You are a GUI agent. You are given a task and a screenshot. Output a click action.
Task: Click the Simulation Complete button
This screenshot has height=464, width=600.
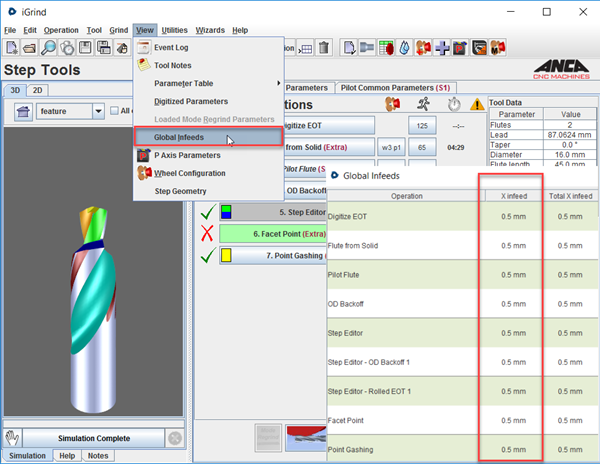pos(91,438)
